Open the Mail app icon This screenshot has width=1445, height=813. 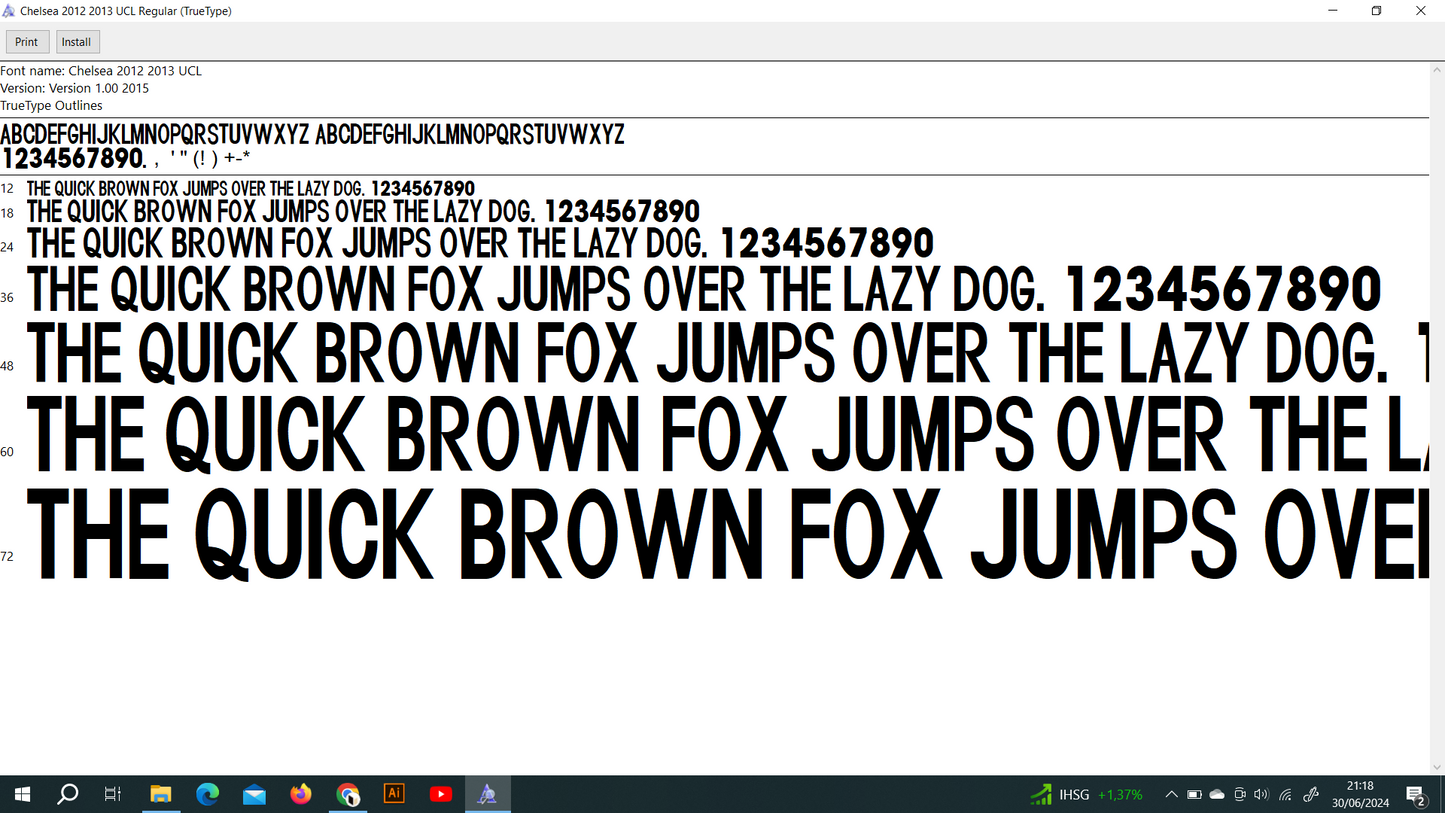pyautogui.click(x=254, y=794)
